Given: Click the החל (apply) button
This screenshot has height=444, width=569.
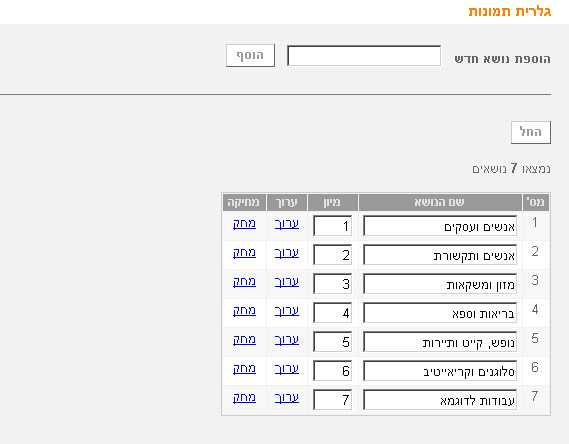Looking at the screenshot, I should point(531,132).
